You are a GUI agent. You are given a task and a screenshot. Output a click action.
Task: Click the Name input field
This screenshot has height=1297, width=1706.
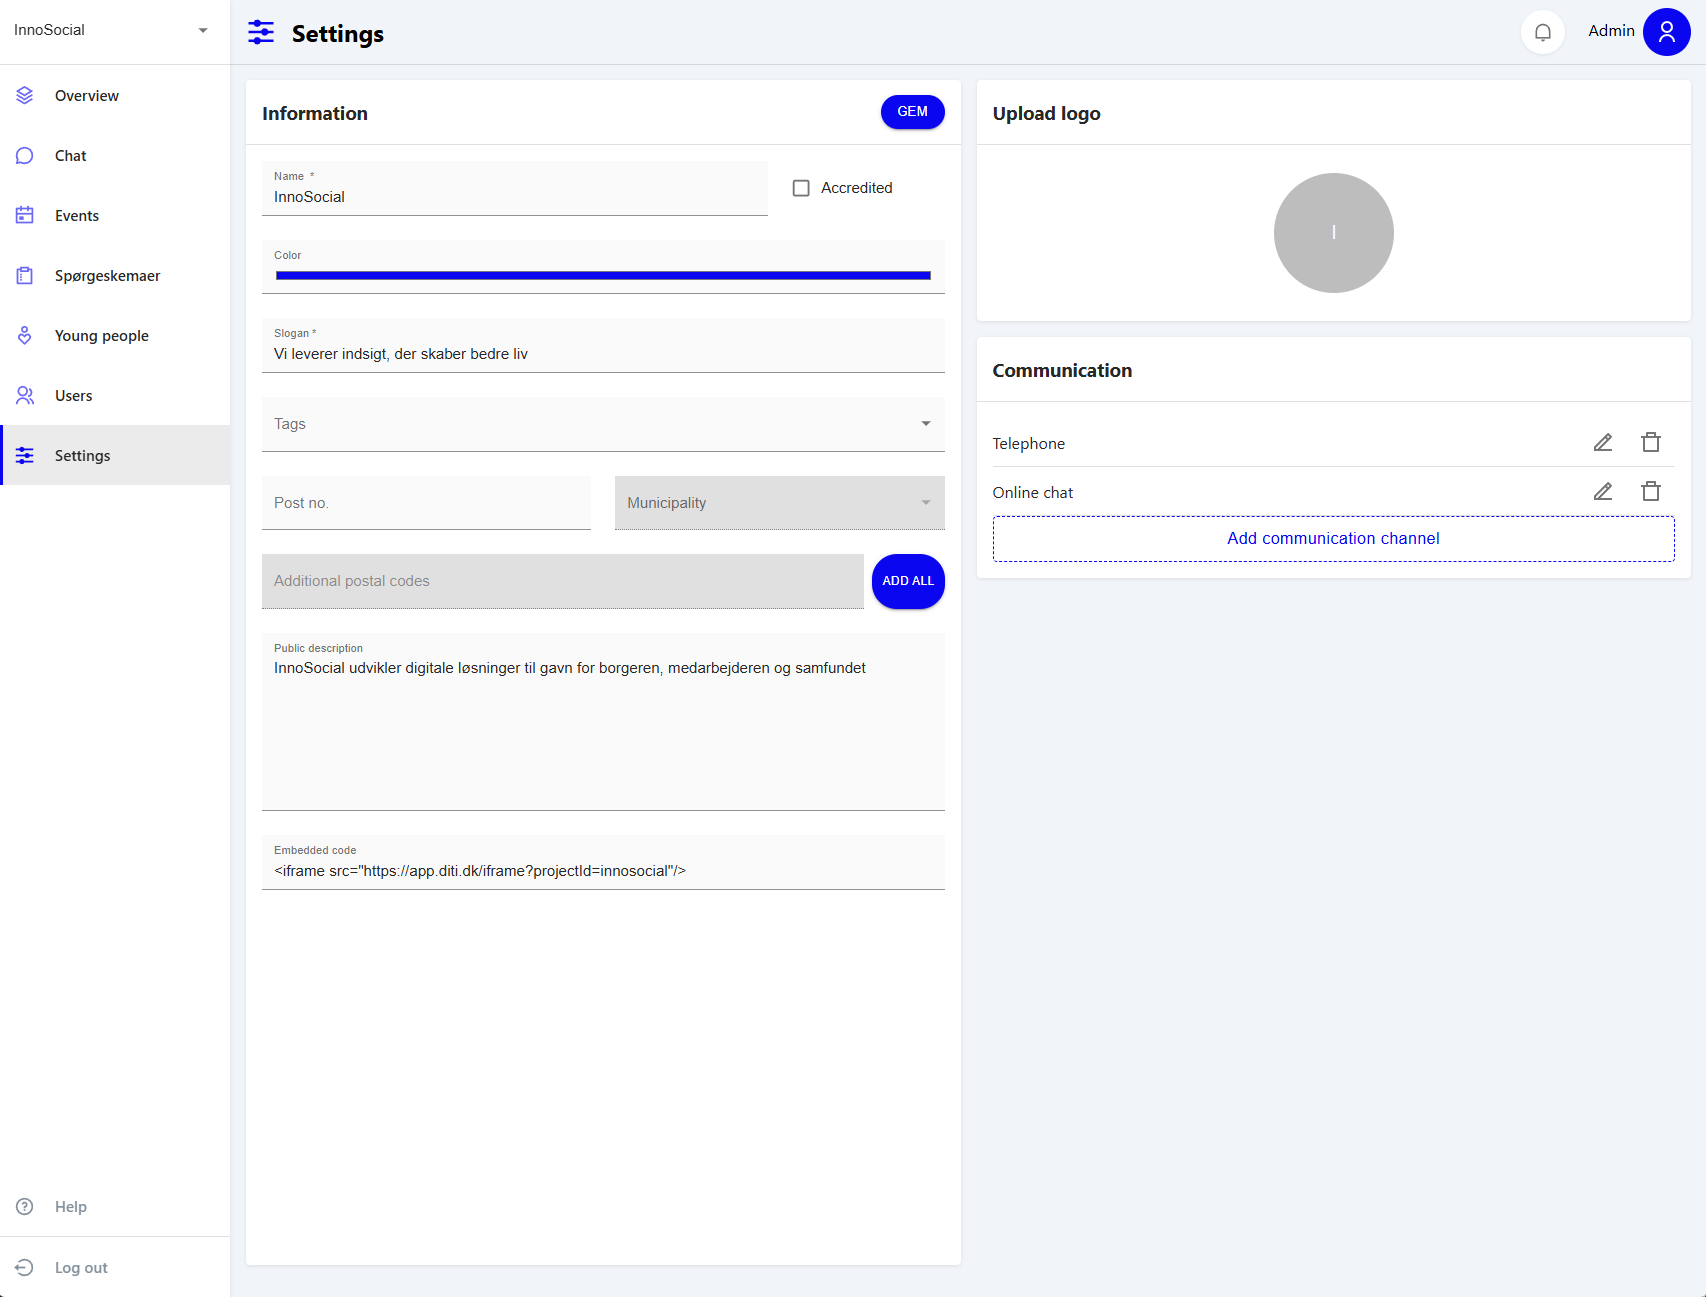(x=515, y=188)
